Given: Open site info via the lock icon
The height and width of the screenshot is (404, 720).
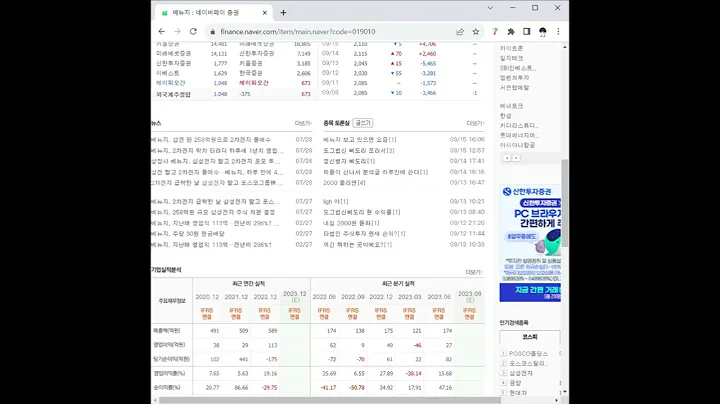Looking at the screenshot, I should pos(213,32).
